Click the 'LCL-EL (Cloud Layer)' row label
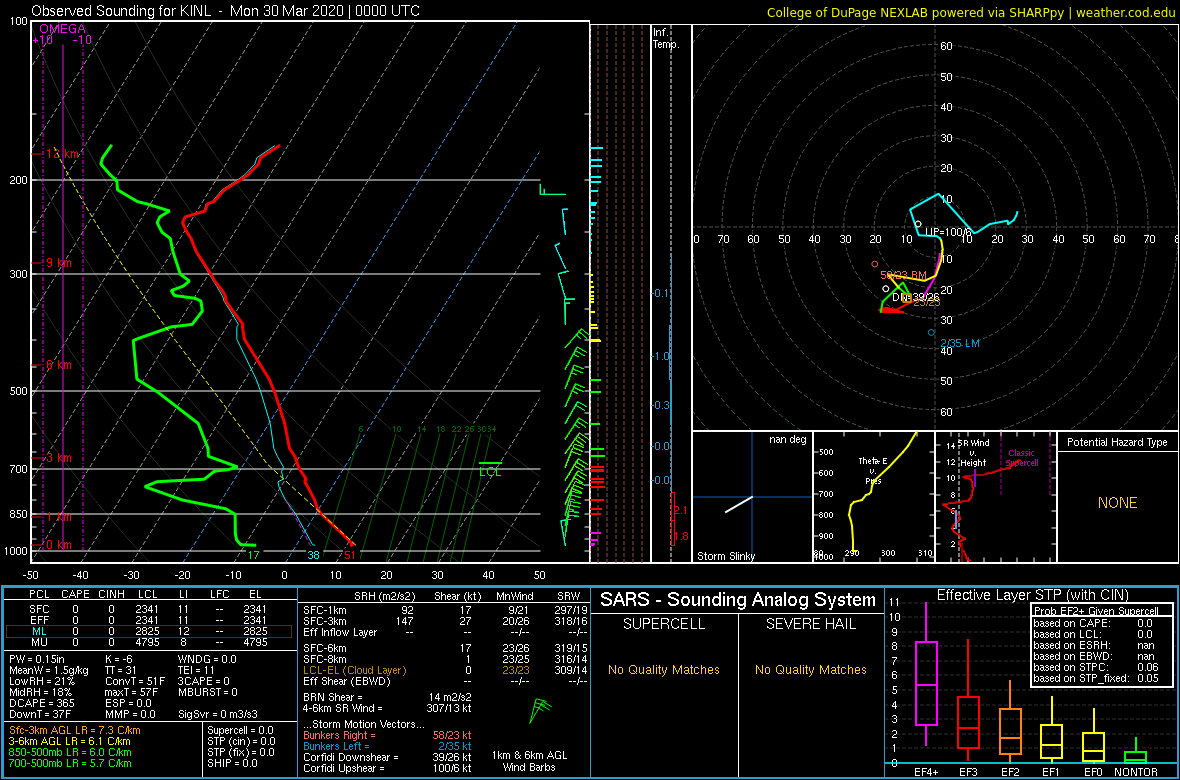Screen dimensions: 1180x780 354,669
